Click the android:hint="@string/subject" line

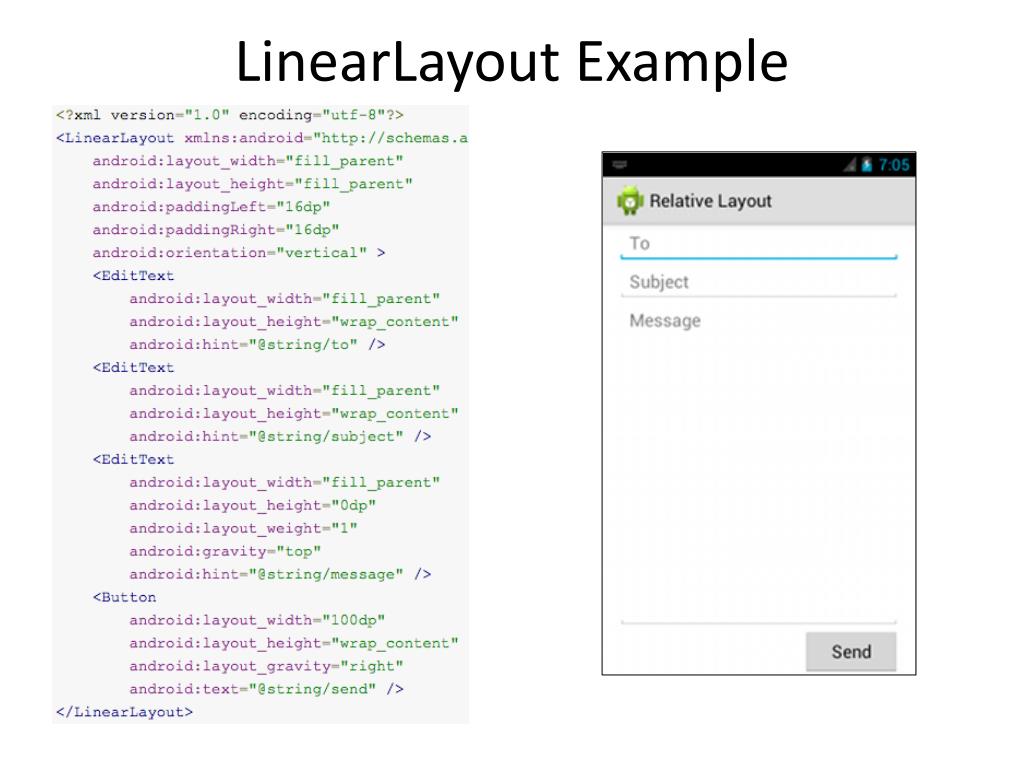280,436
